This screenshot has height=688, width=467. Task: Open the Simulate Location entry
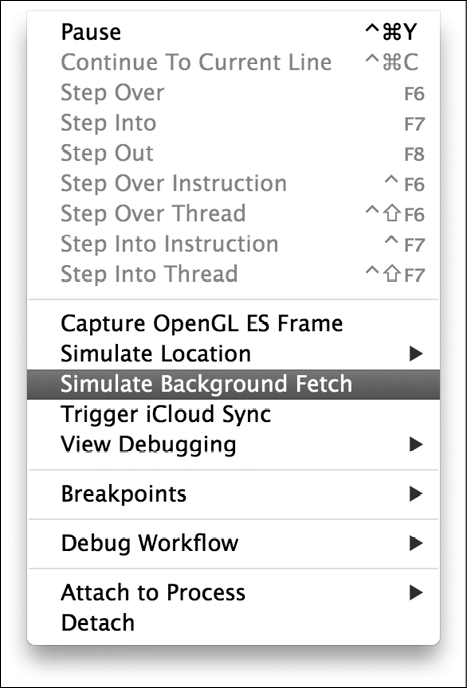pyautogui.click(x=233, y=354)
